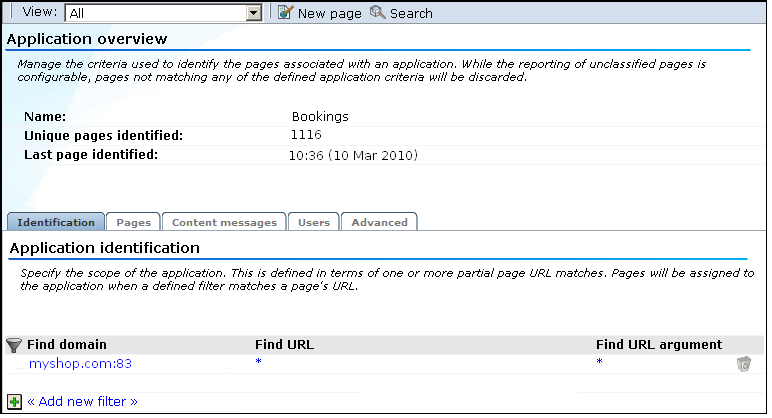
Task: Switch to the Identification tab
Action: (56, 222)
